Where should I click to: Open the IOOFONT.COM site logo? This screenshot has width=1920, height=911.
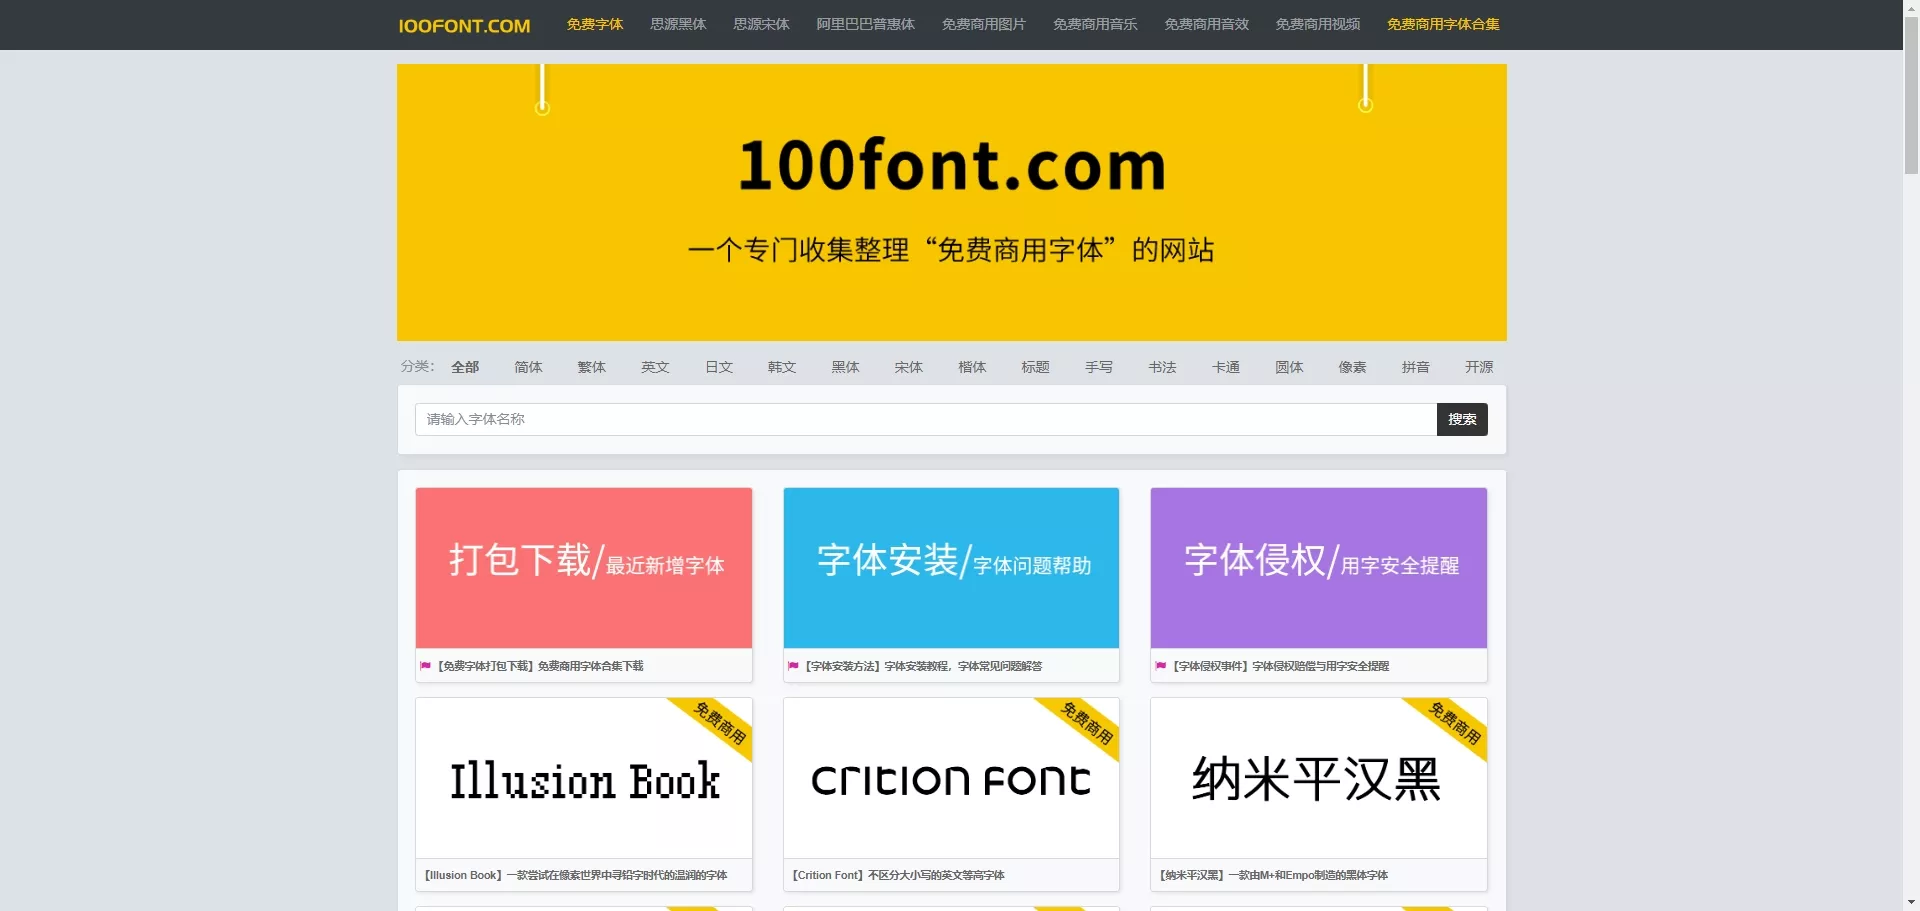coord(464,26)
